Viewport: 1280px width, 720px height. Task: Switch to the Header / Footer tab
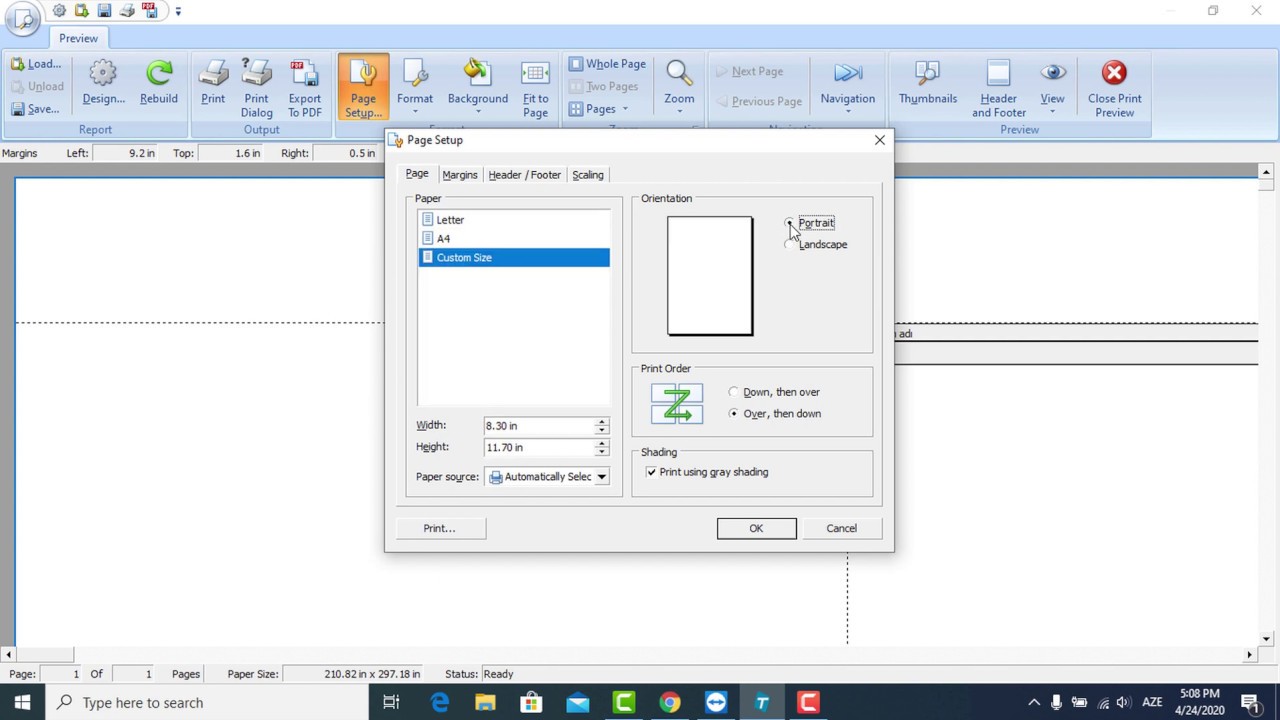525,175
